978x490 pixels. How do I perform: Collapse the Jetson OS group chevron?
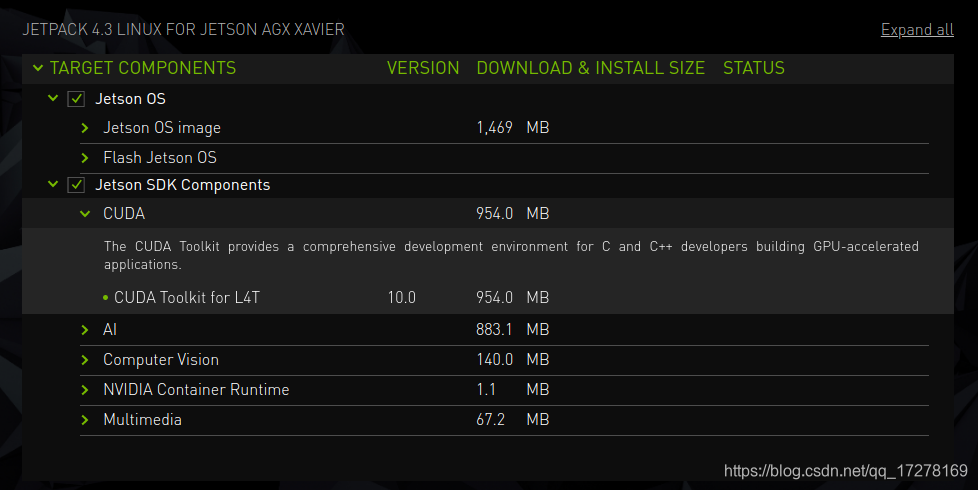pos(53,98)
